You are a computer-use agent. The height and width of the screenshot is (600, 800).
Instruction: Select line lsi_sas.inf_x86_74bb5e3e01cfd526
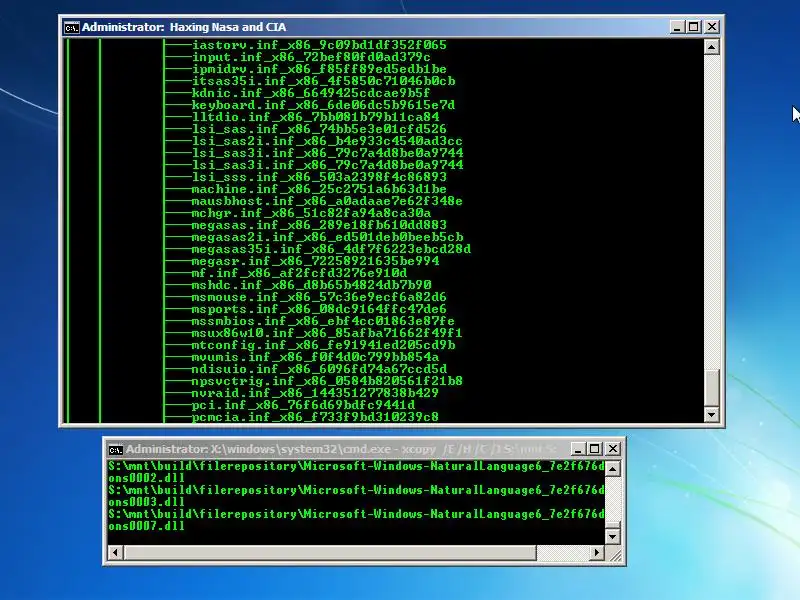[319, 129]
